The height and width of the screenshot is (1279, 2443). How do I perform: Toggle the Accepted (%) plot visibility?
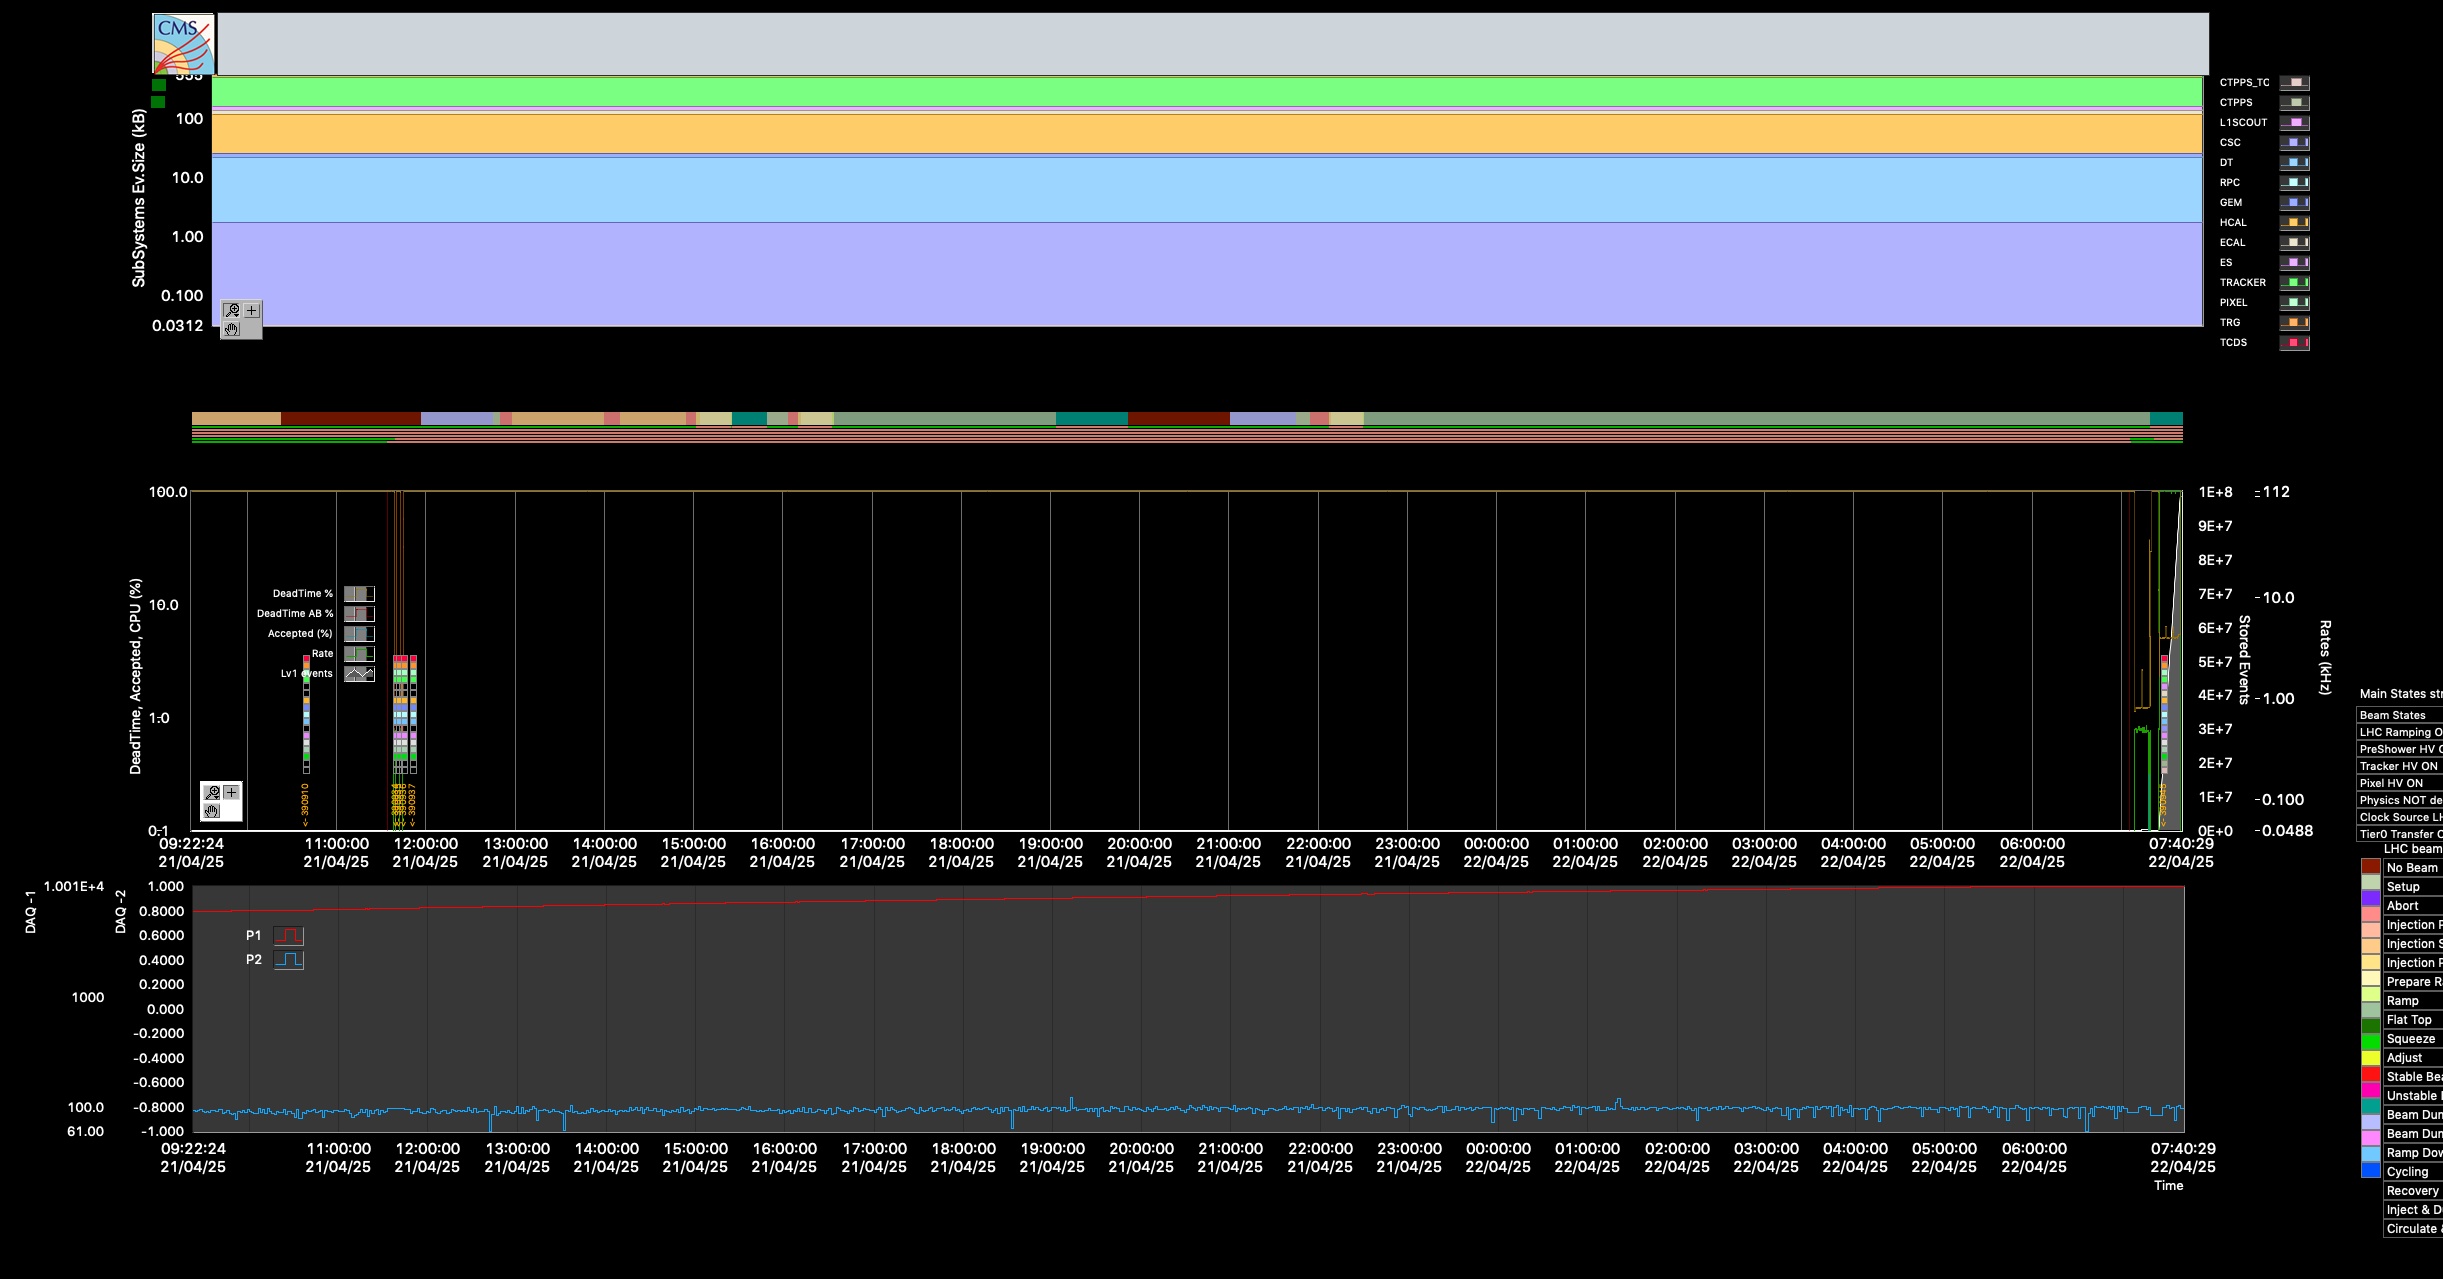tap(359, 634)
